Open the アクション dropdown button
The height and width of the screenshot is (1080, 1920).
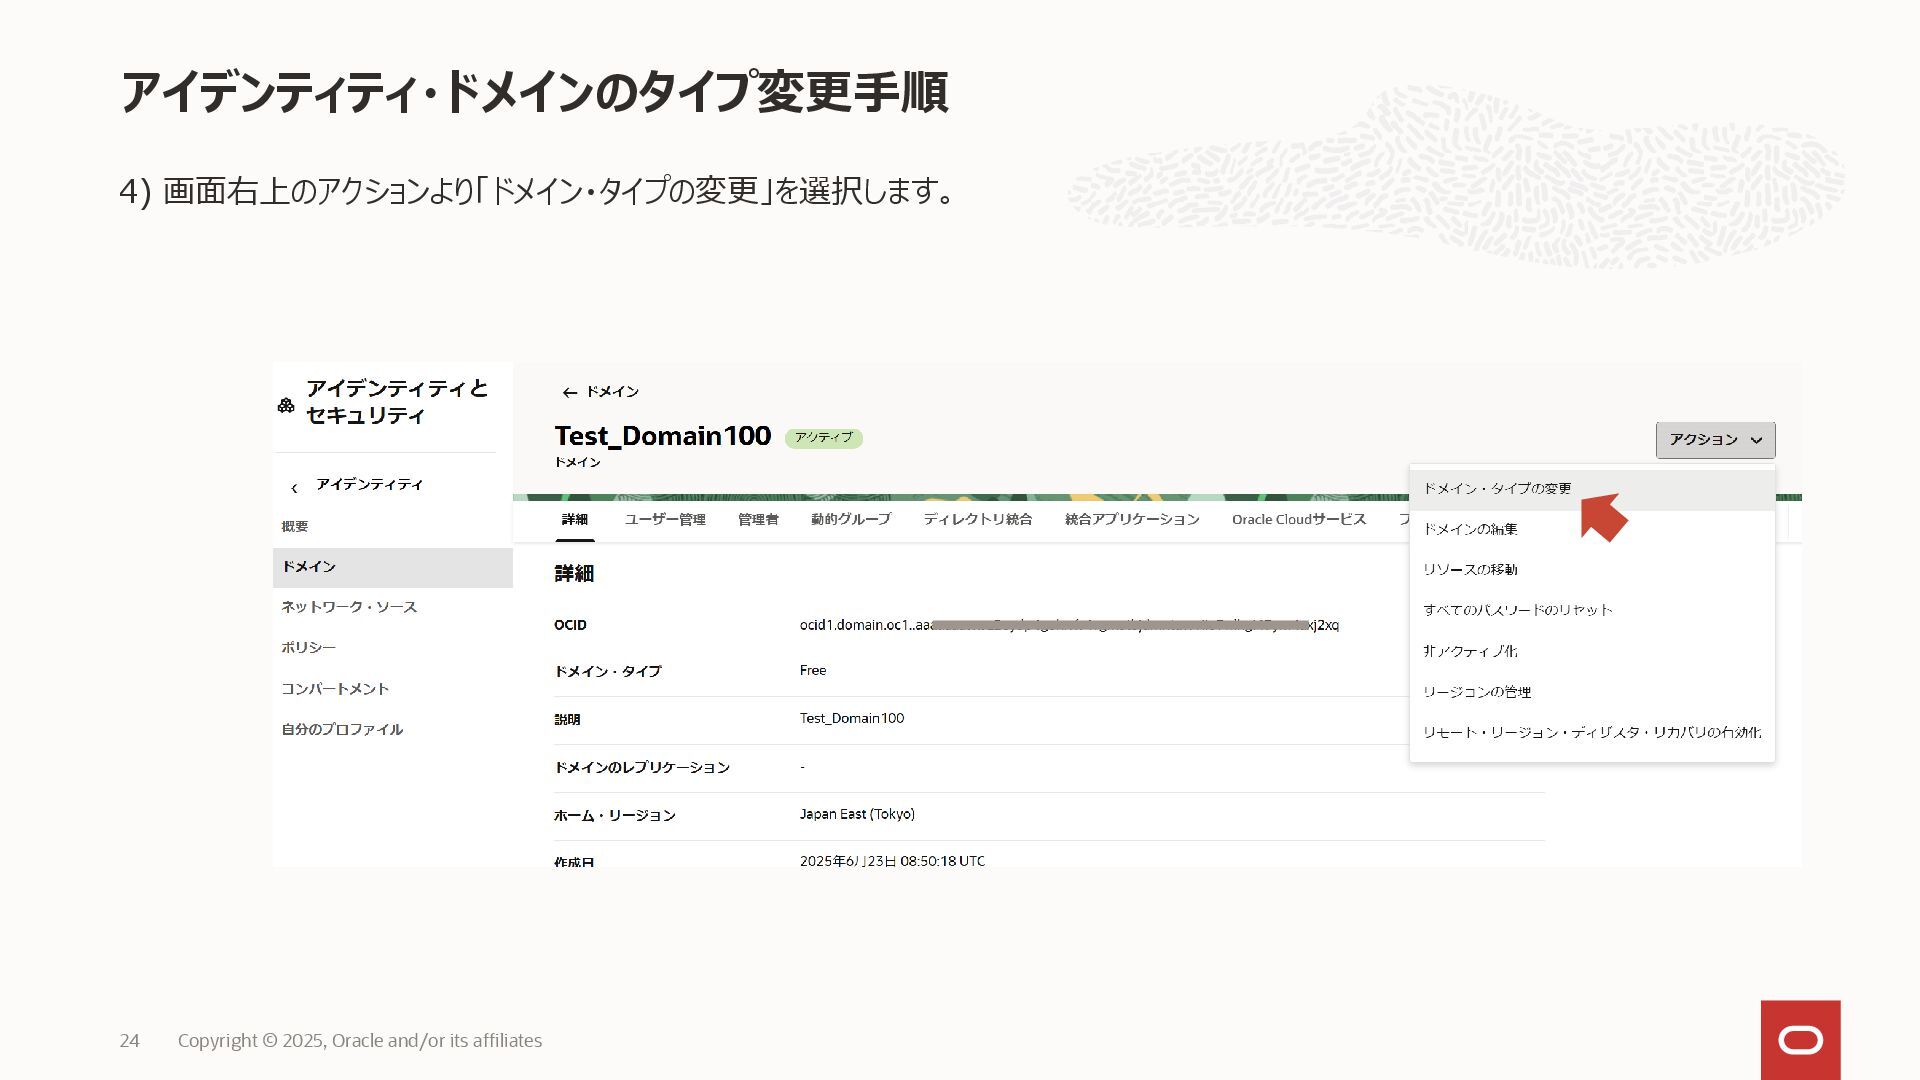click(1715, 440)
